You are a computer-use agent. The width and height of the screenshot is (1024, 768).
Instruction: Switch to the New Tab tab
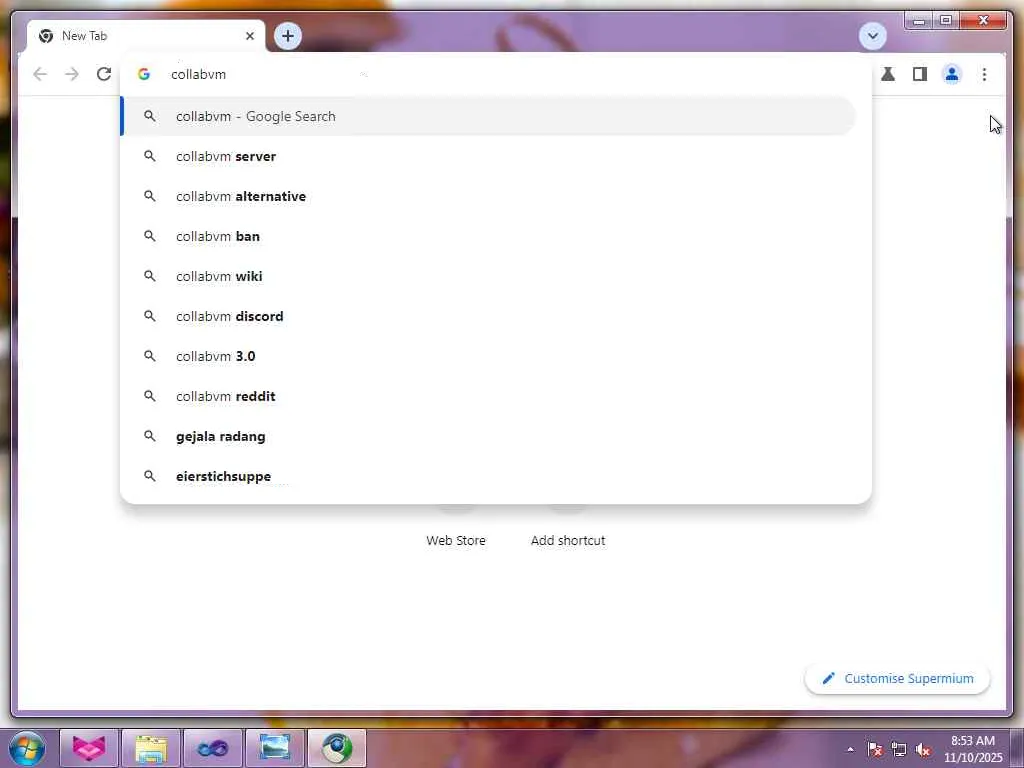pos(146,36)
